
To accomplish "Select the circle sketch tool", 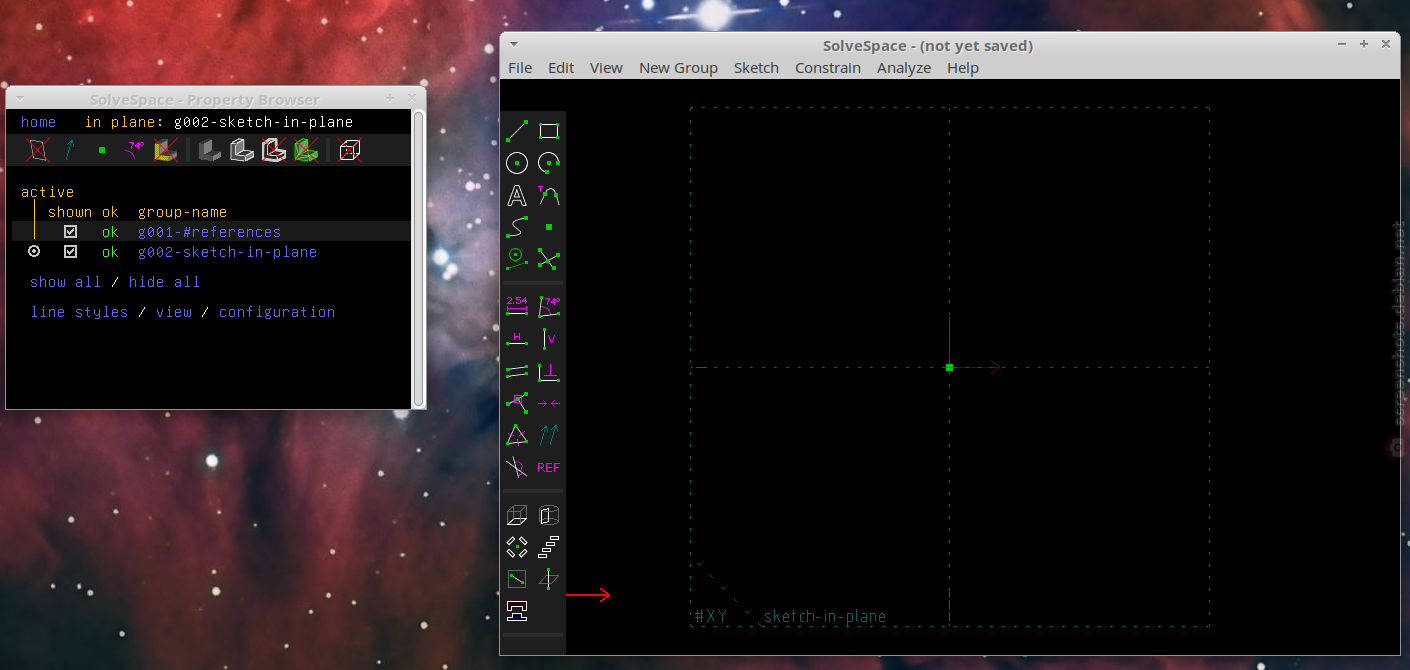I will (x=517, y=163).
